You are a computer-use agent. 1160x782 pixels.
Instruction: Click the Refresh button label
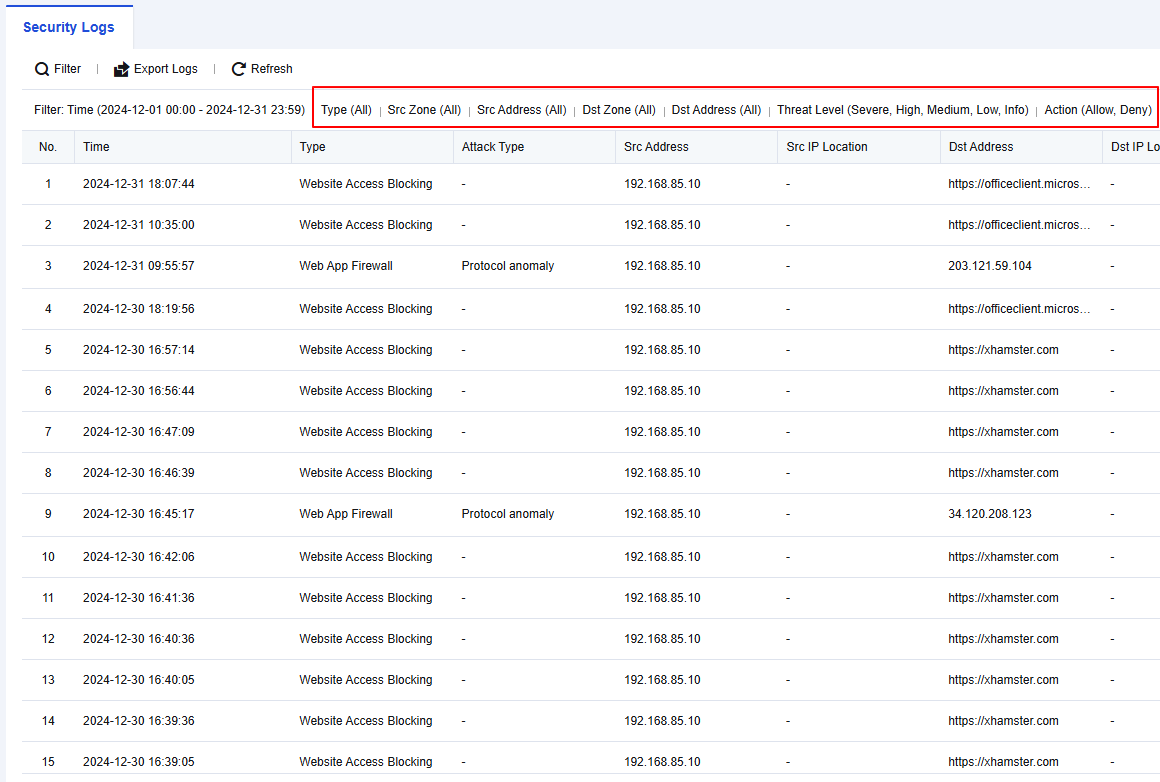pos(272,69)
